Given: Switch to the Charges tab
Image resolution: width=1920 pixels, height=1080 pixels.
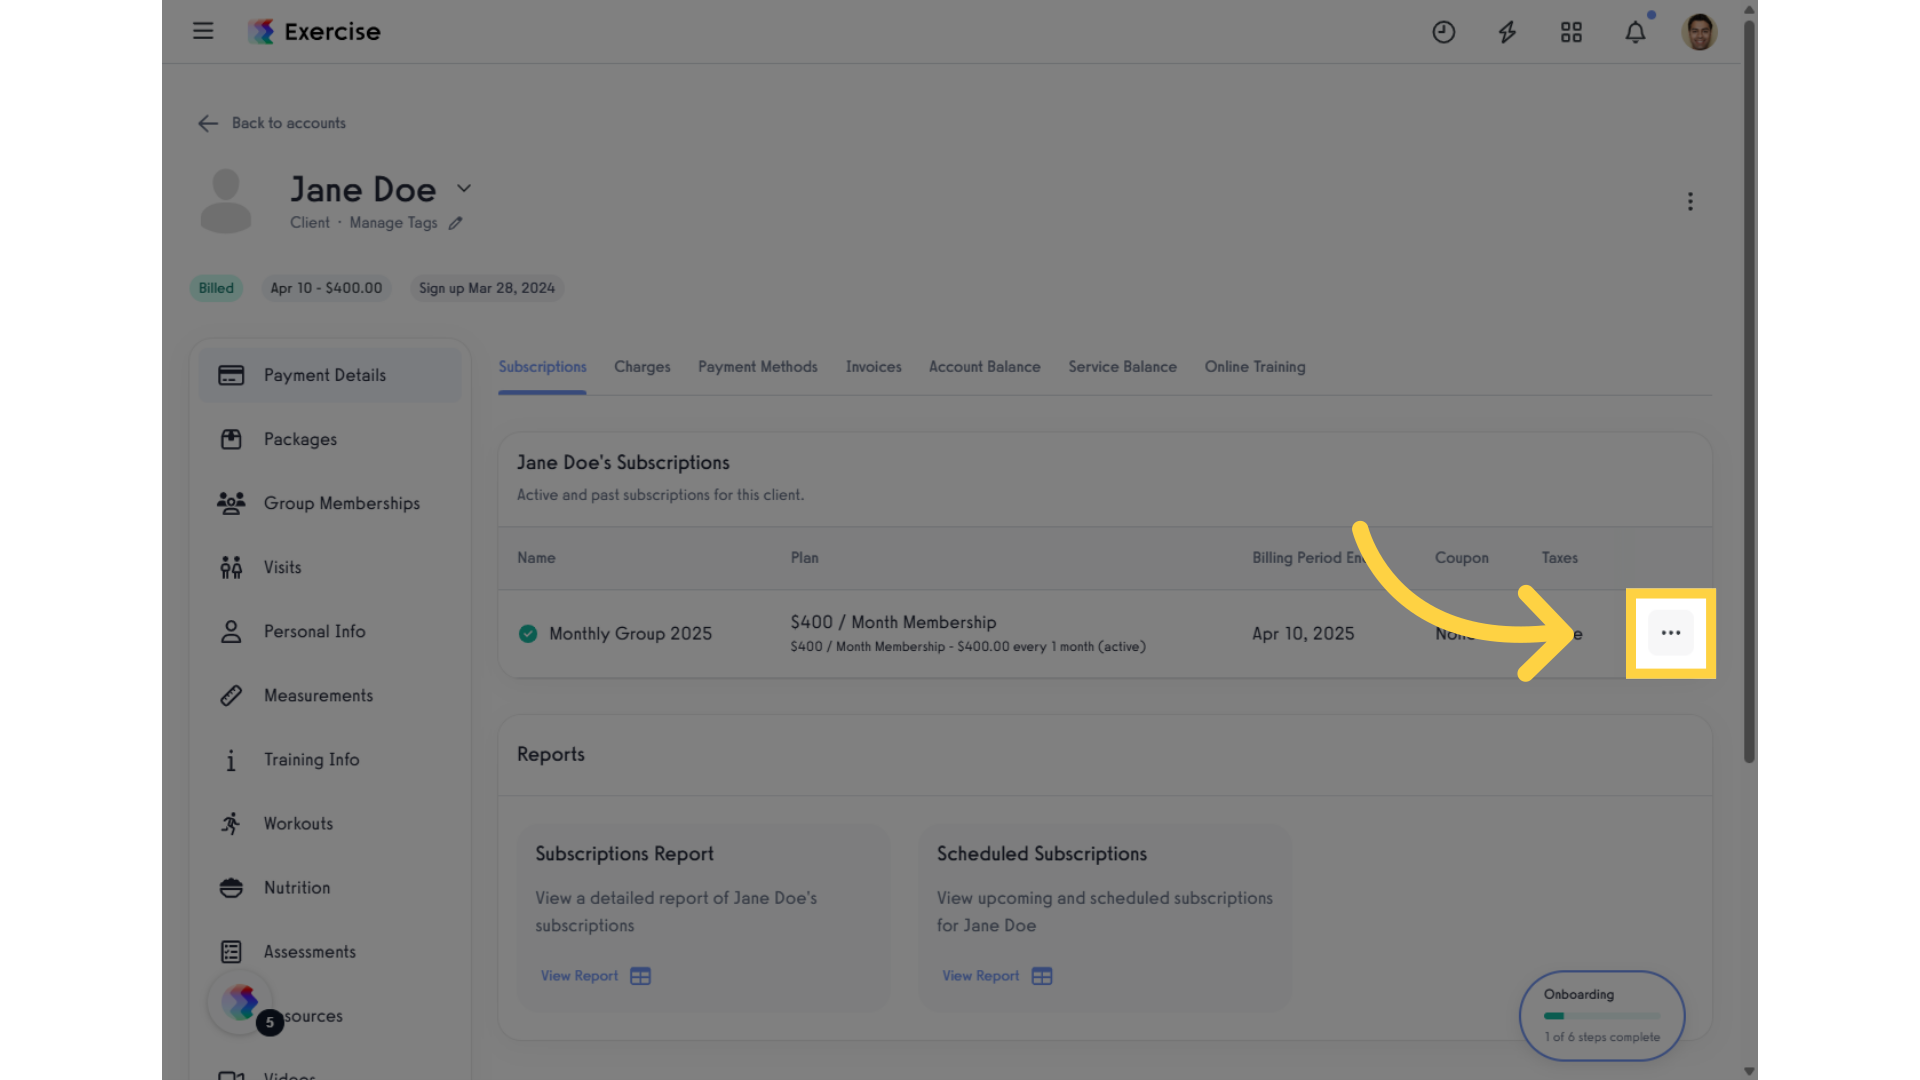Looking at the screenshot, I should pyautogui.click(x=642, y=367).
